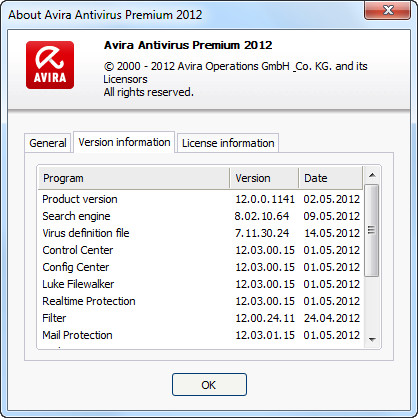
Task: Click the vertical scrollbar thumb
Action: click(x=372, y=230)
